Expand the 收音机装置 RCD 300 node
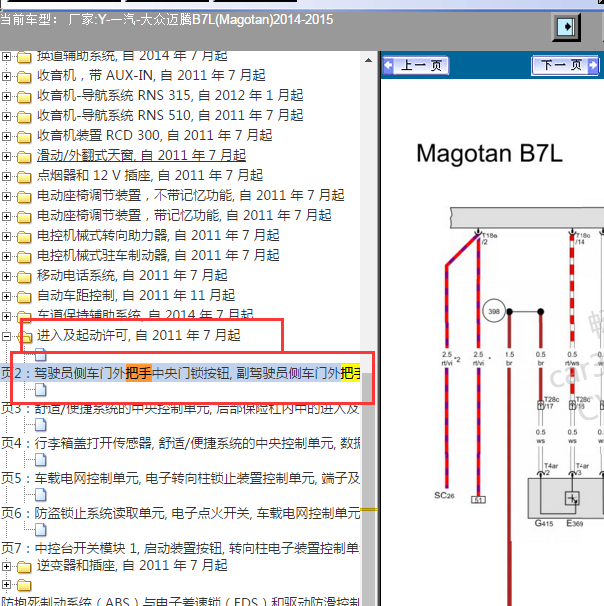 pos(6,136)
